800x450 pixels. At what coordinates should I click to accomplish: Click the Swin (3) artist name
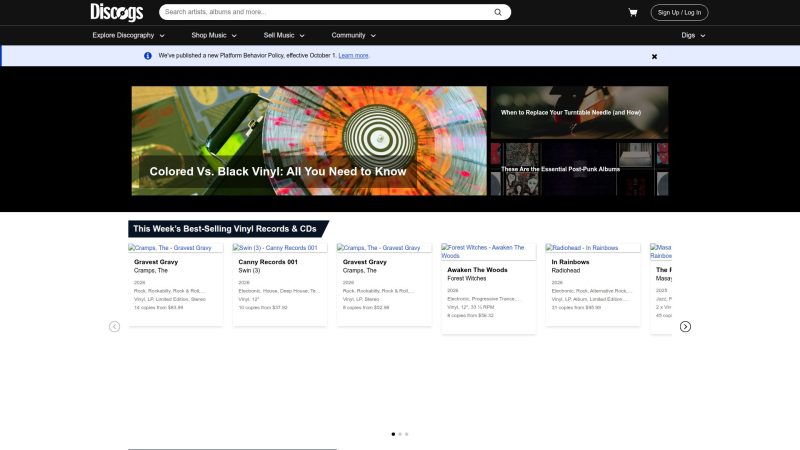pyautogui.click(x=249, y=270)
